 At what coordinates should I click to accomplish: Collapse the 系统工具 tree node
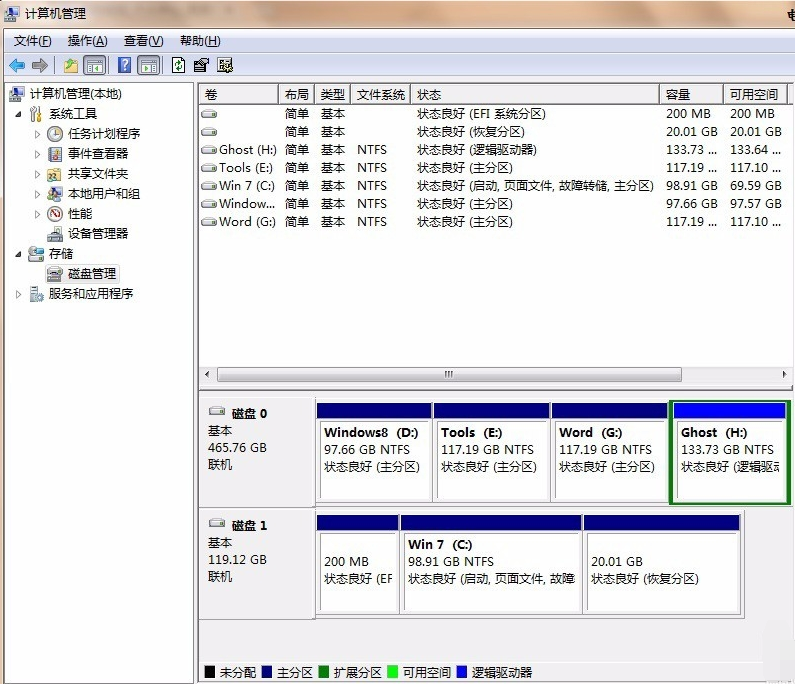(19, 114)
